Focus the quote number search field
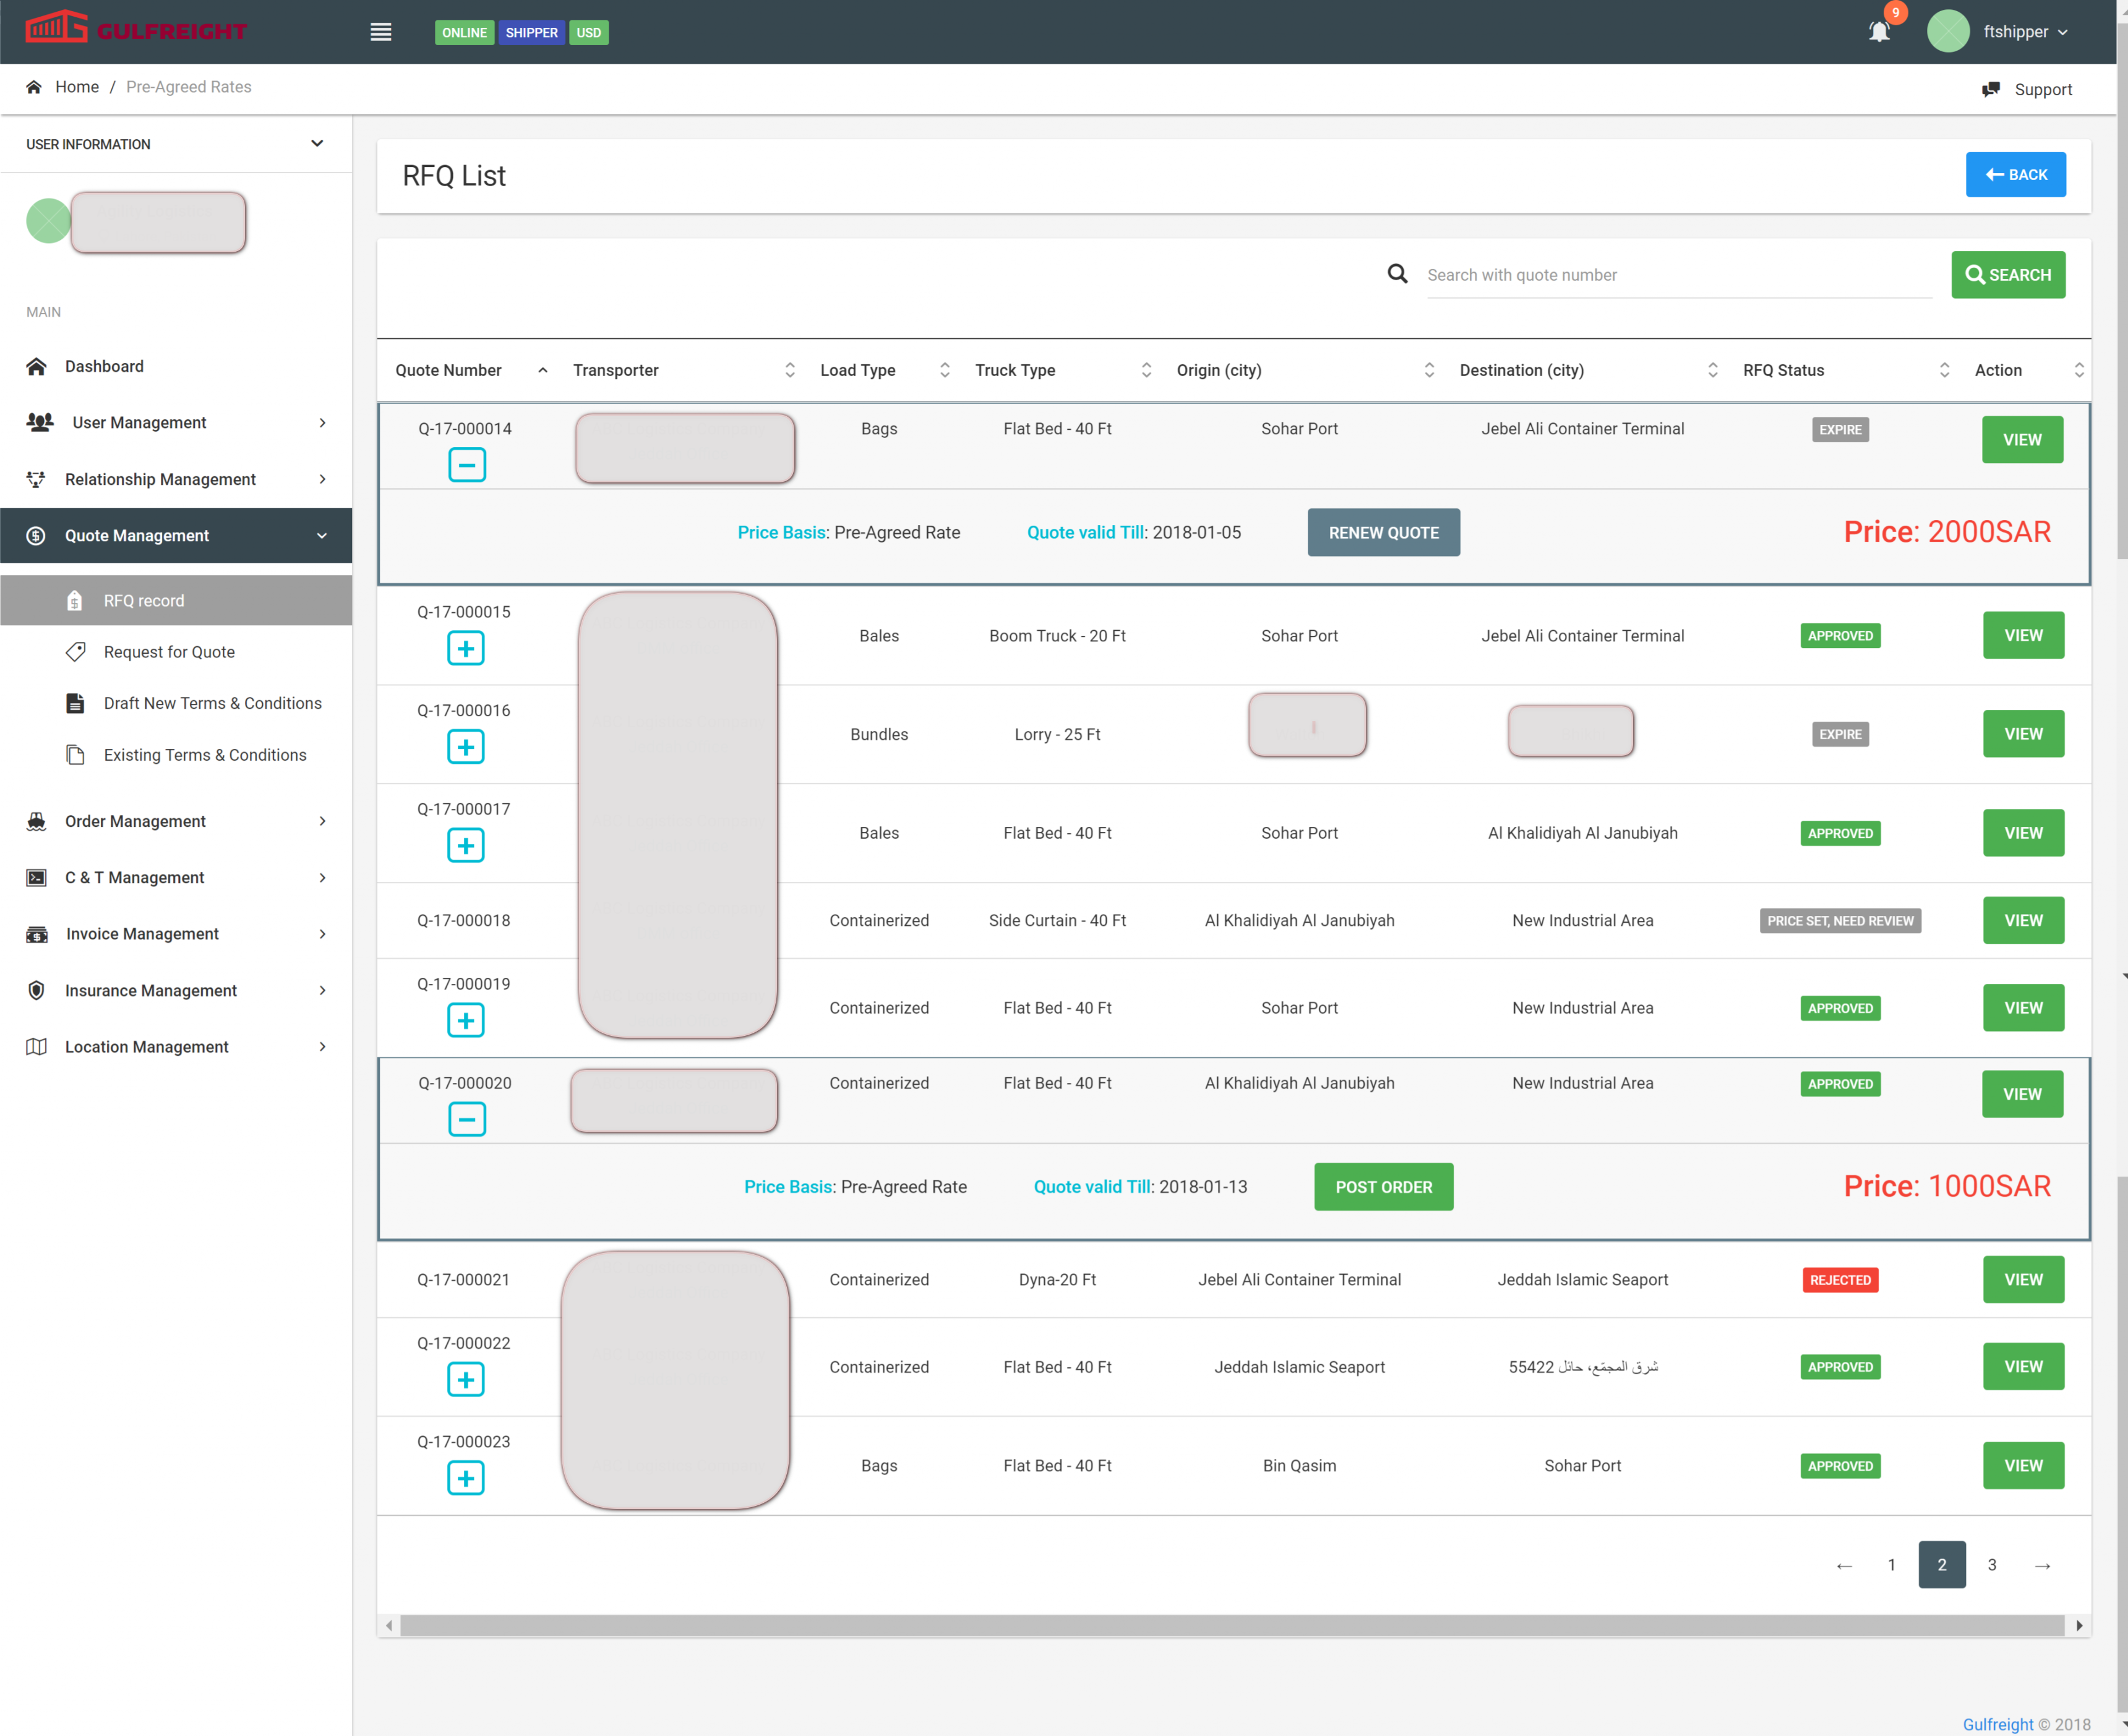2128x1736 pixels. pyautogui.click(x=1677, y=275)
